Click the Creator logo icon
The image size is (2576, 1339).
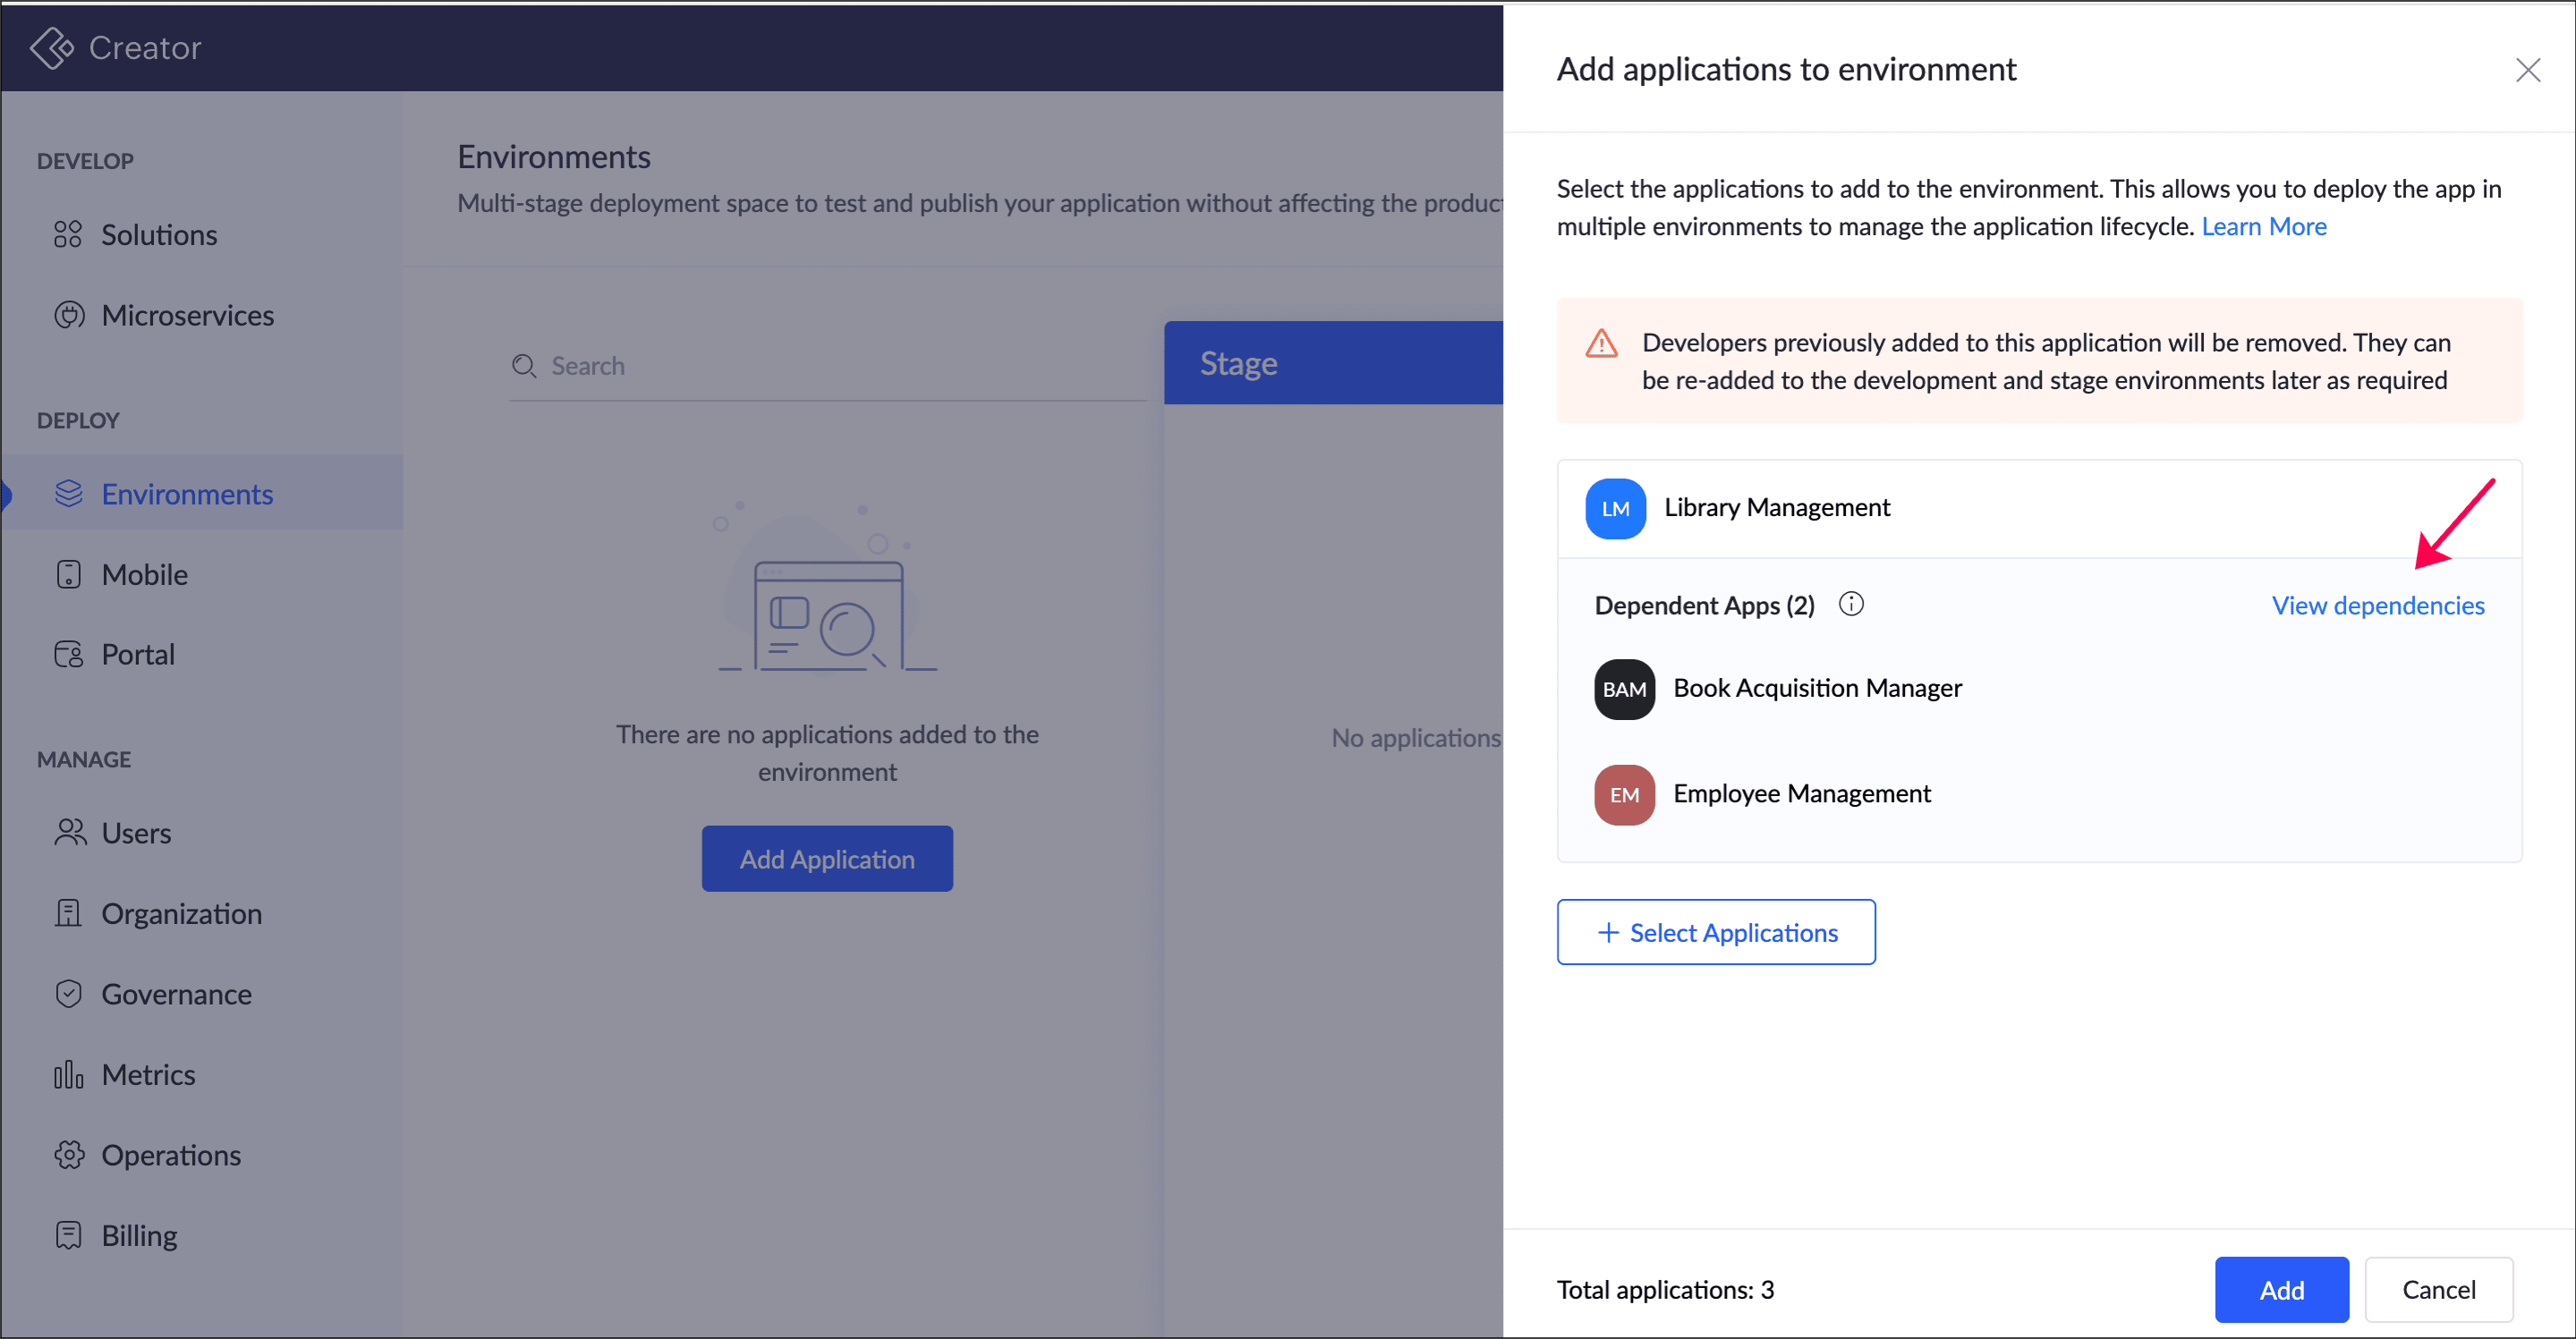(x=51, y=47)
